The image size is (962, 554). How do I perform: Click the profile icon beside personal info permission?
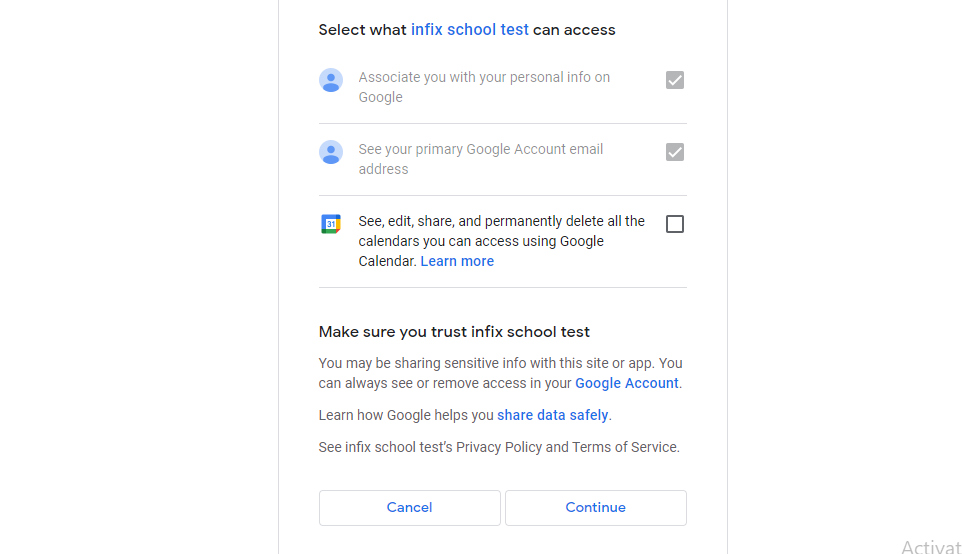[x=331, y=80]
